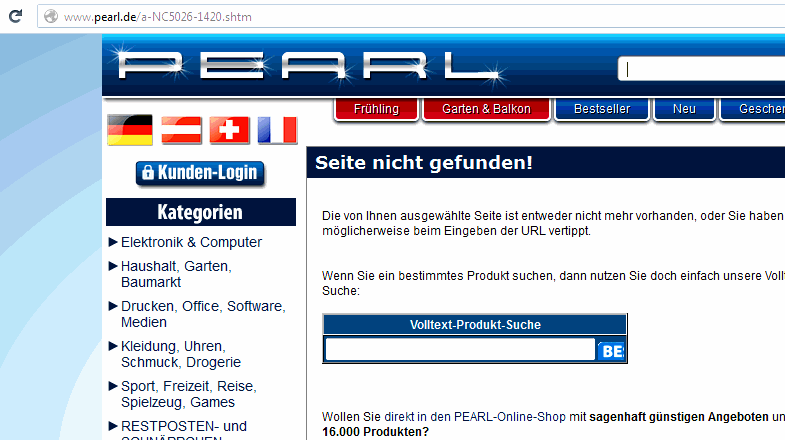The width and height of the screenshot is (785, 440).
Task: Reload the page with the refresh icon
Action: click(x=16, y=17)
